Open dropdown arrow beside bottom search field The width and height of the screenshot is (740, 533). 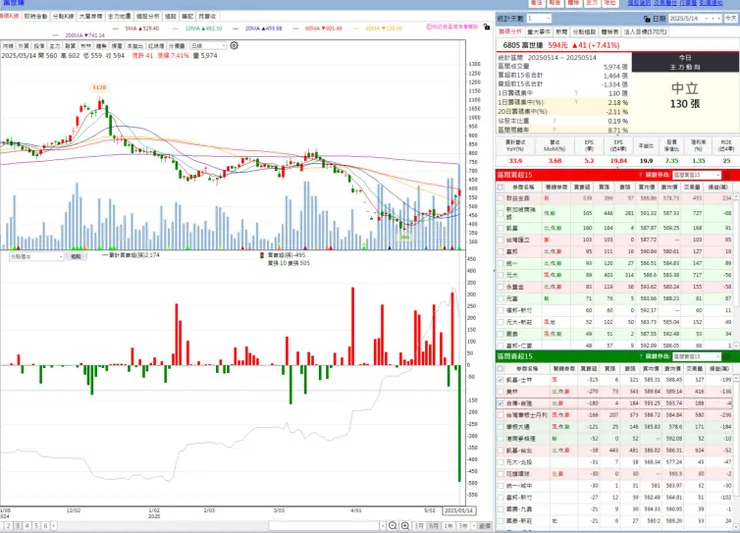point(382,525)
